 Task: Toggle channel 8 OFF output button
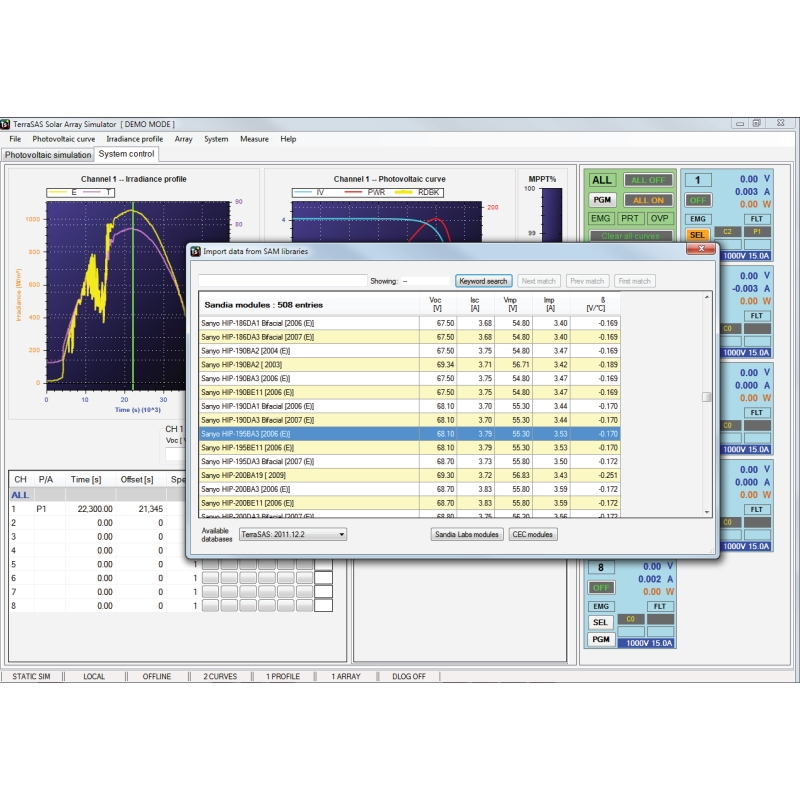click(601, 588)
